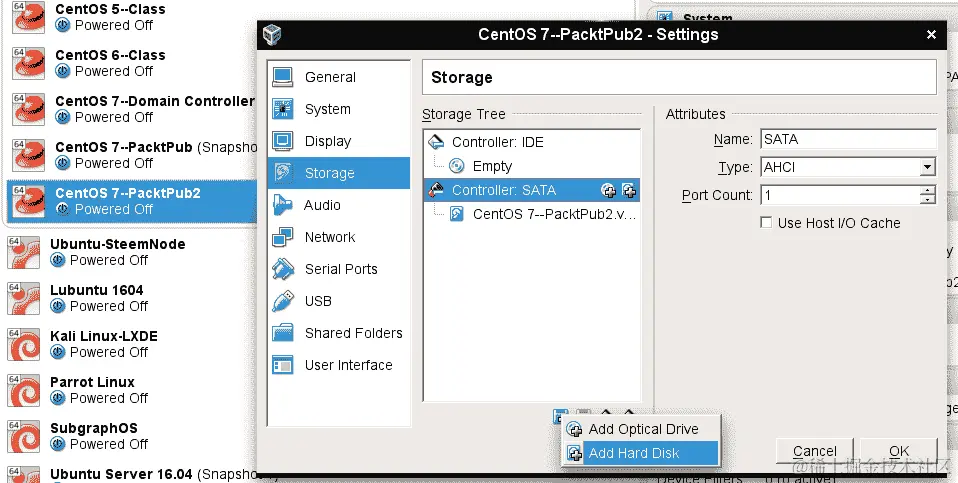Viewport: 958px width, 483px height.
Task: Select Ubuntu Server 16.04 virtual machine
Action: (x=131, y=474)
